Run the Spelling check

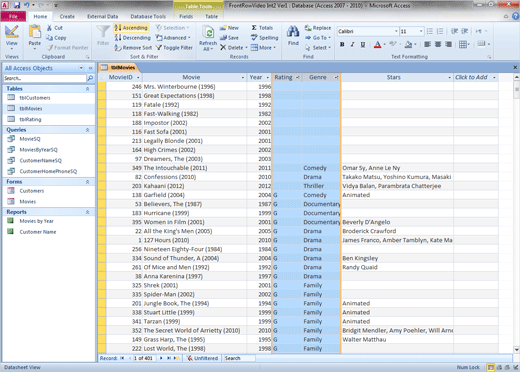(264, 38)
